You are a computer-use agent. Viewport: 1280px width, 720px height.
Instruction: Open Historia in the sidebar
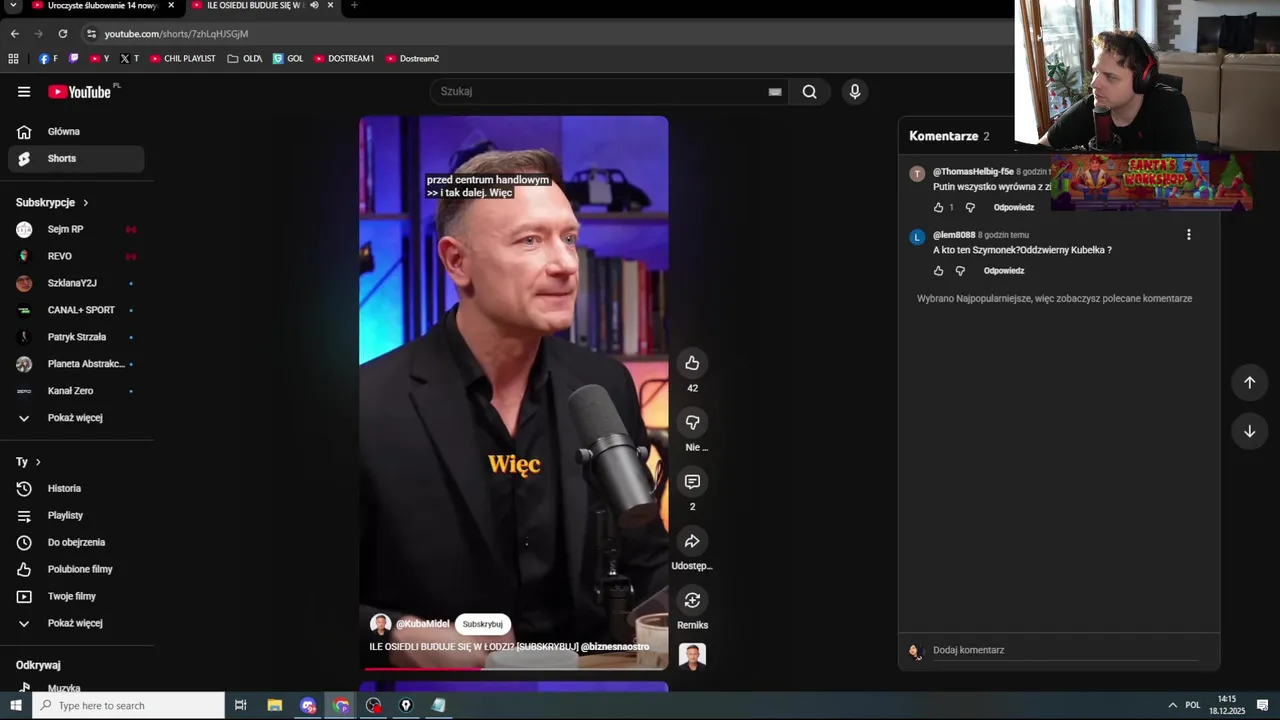tap(76, 489)
